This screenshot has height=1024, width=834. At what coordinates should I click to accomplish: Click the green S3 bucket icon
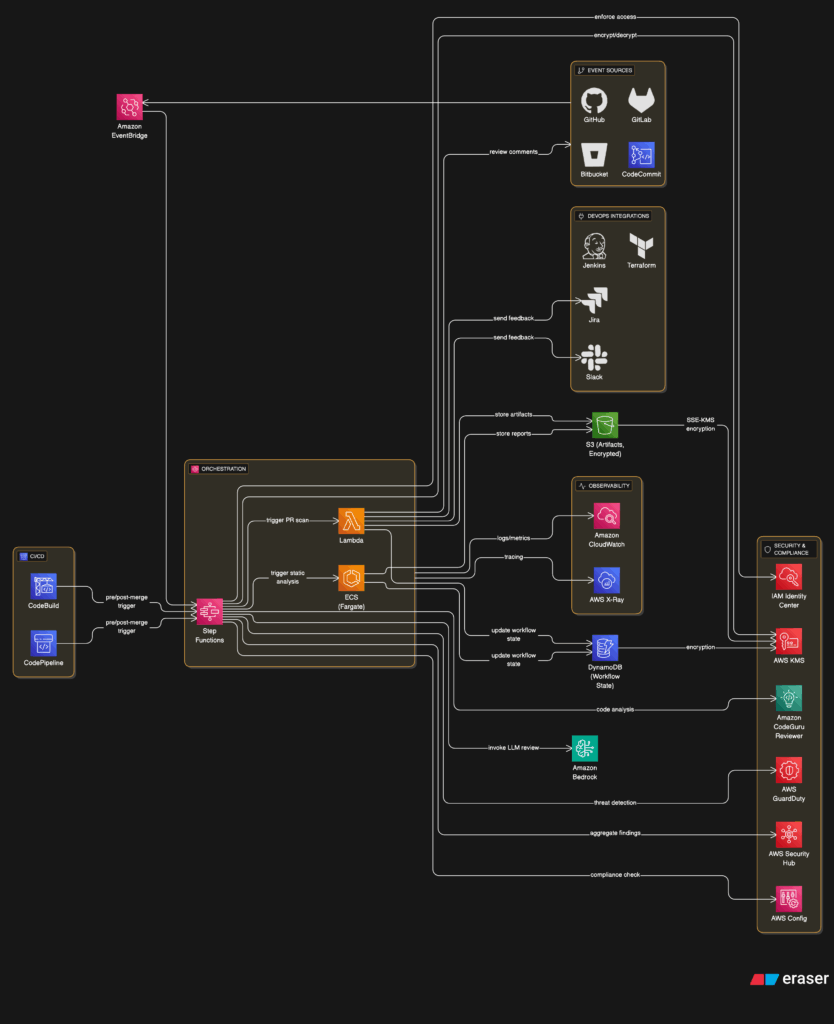(x=605, y=425)
